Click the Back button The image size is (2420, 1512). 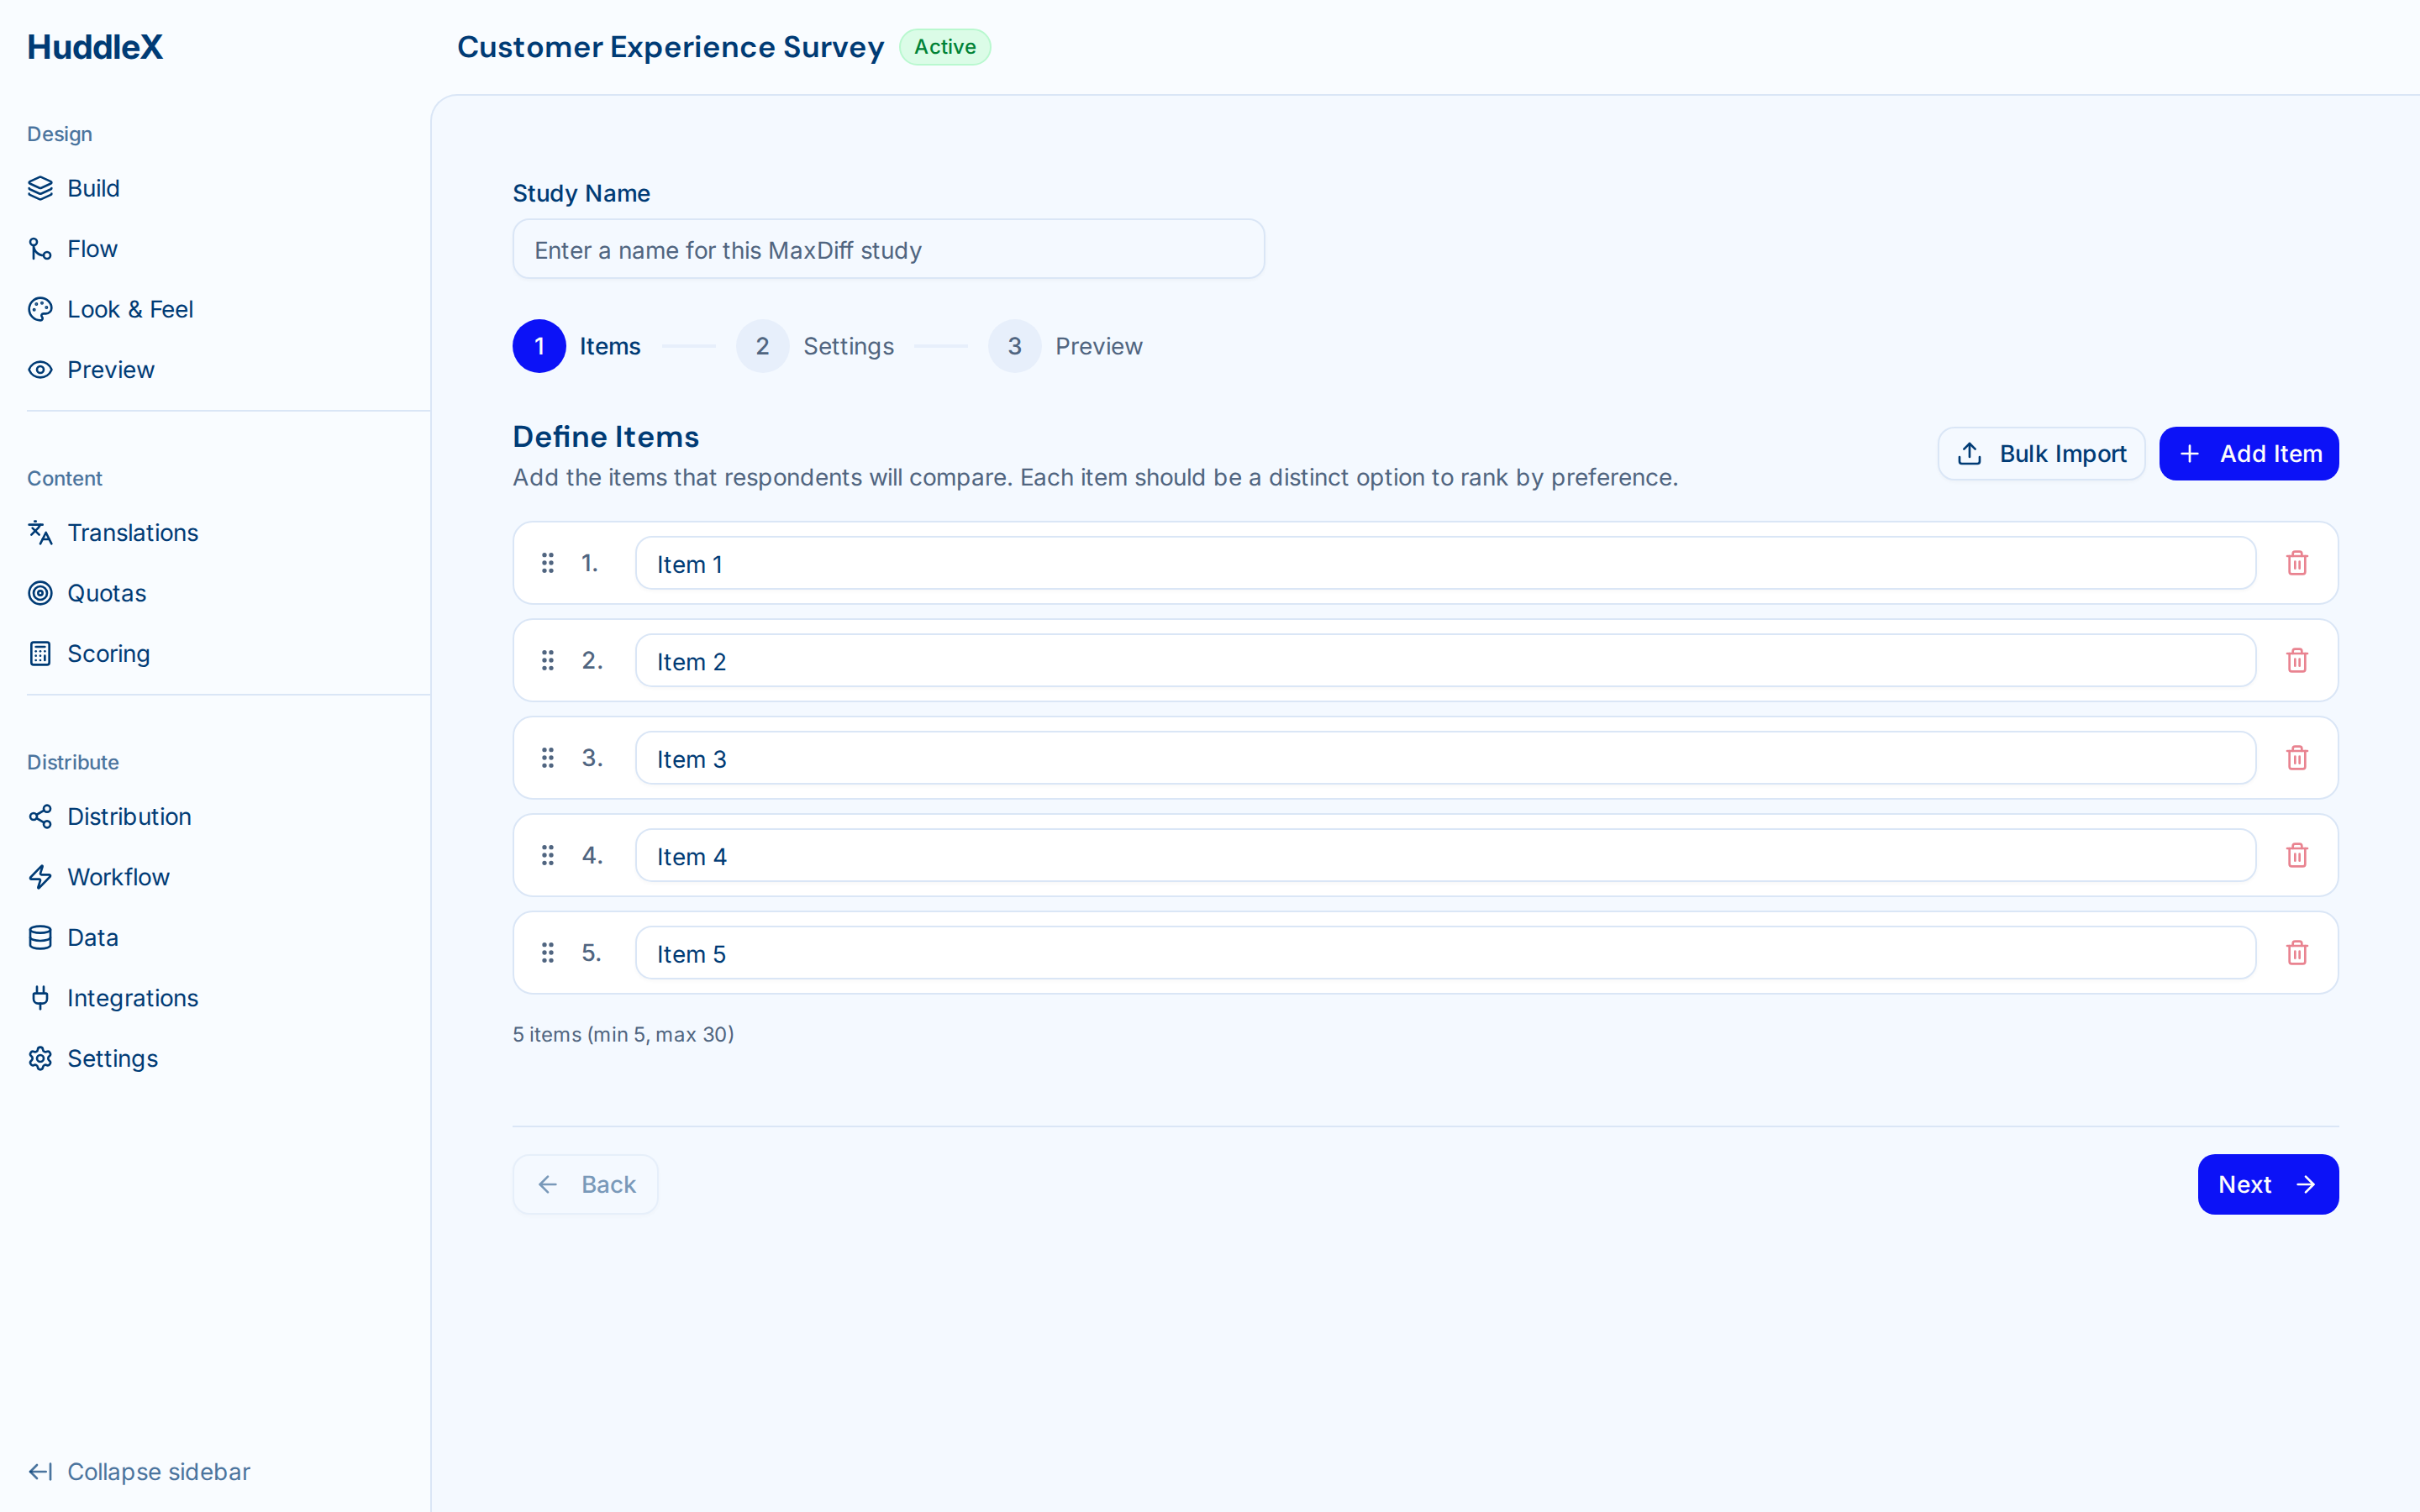coord(585,1184)
